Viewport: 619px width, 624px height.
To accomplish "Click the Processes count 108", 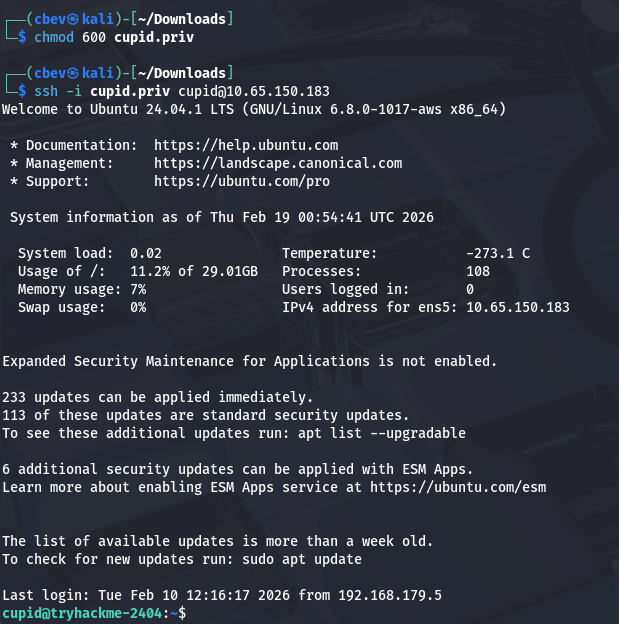I will click(x=478, y=271).
